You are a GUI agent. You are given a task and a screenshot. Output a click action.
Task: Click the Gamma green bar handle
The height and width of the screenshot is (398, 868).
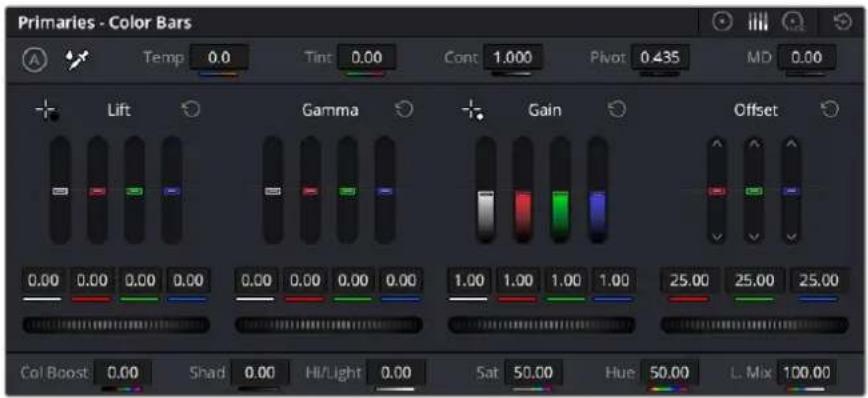point(347,191)
